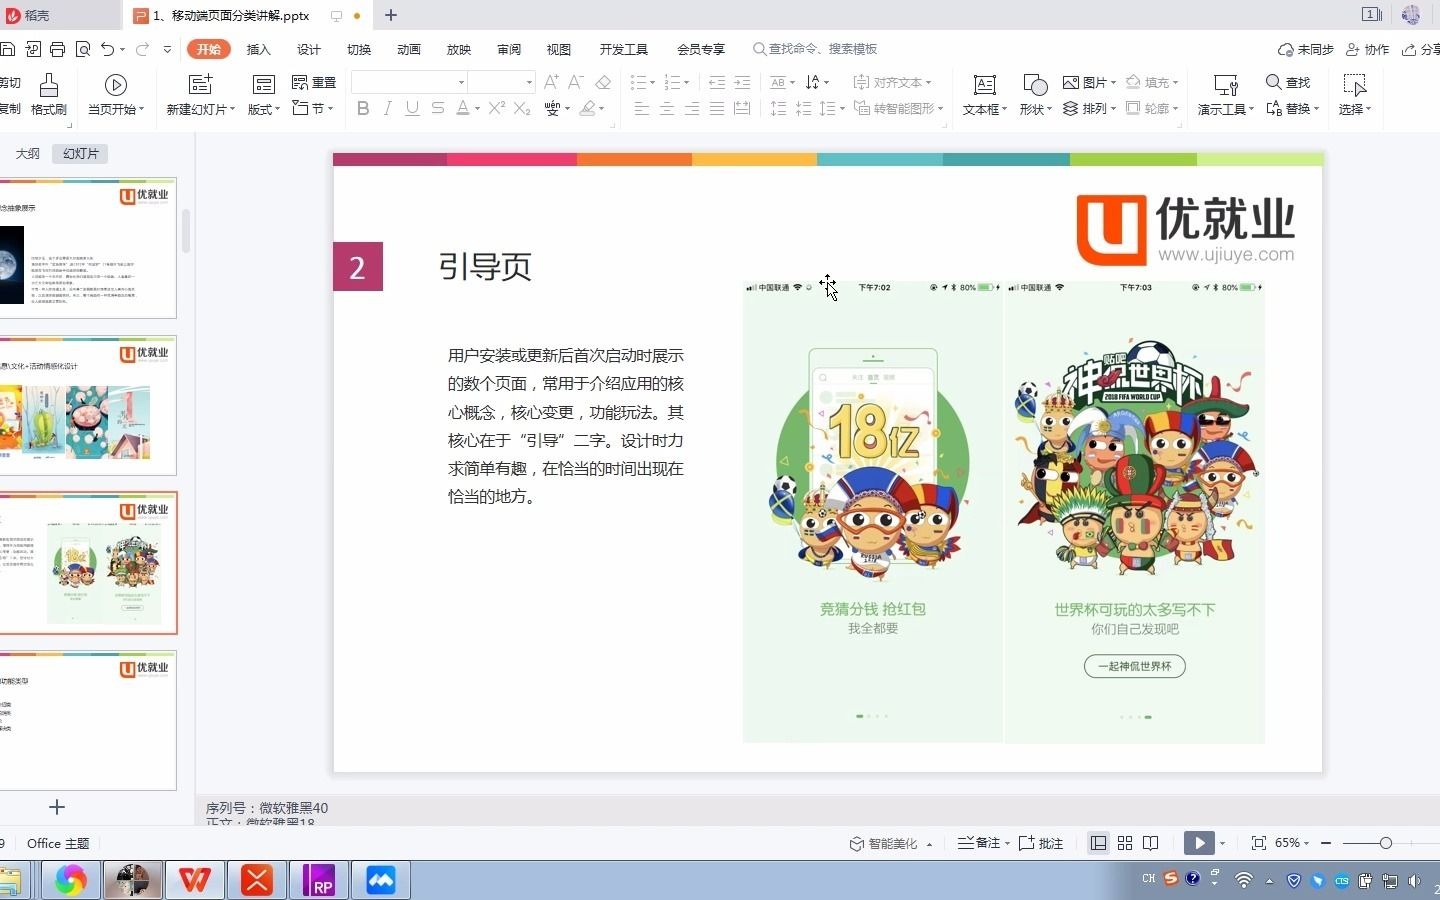Click the WPS icon in Windows taskbar

click(194, 880)
